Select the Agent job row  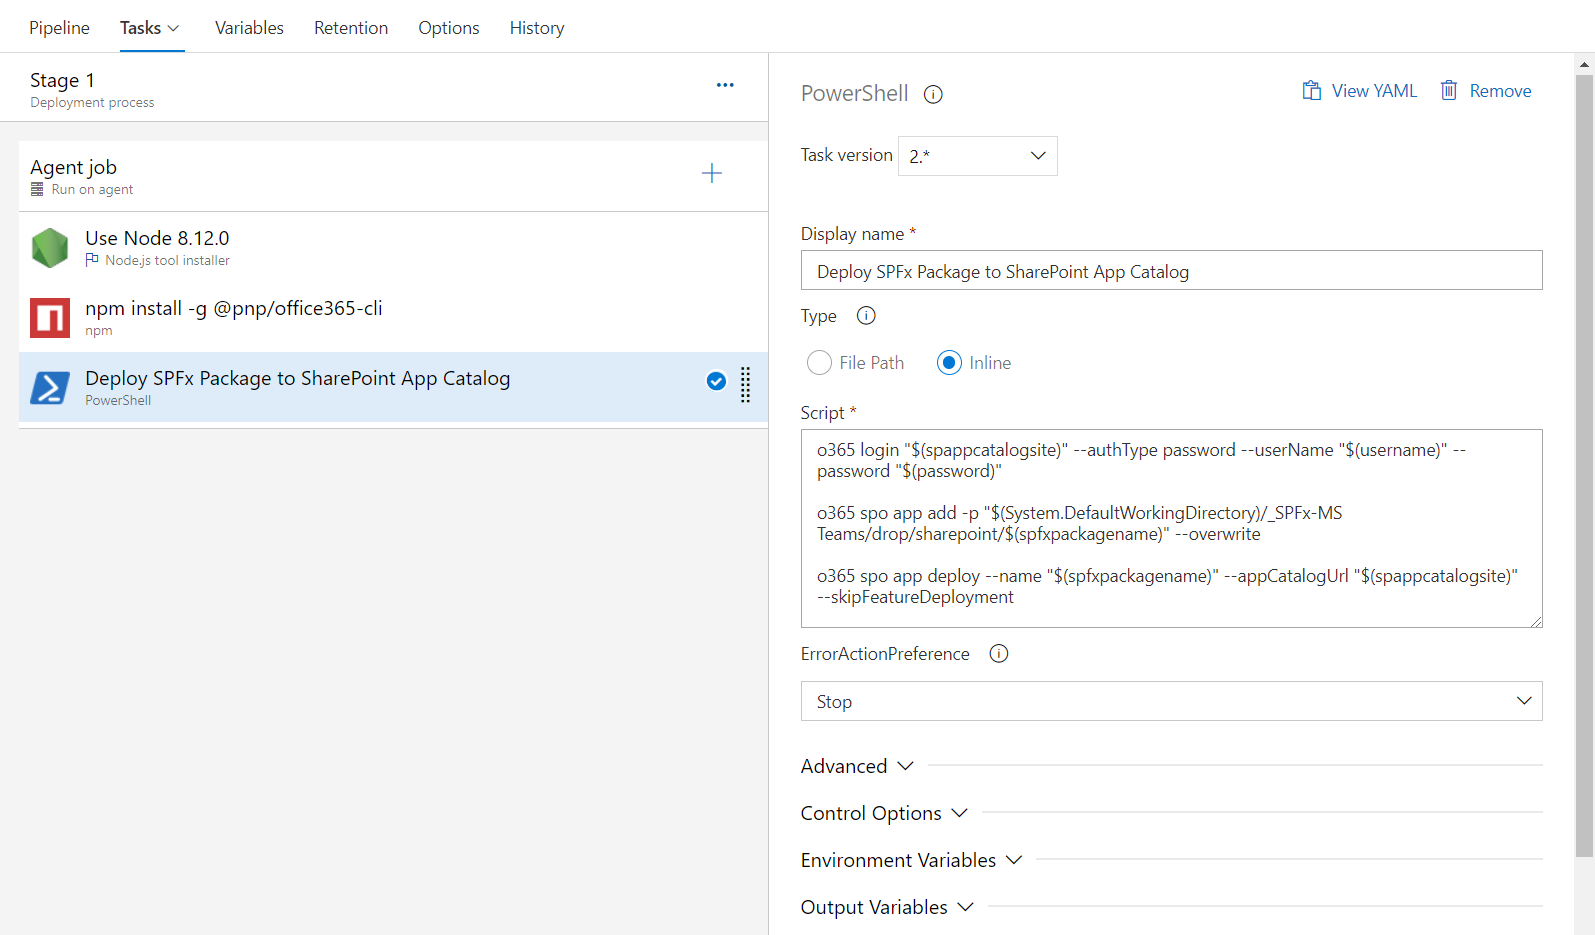coord(393,176)
